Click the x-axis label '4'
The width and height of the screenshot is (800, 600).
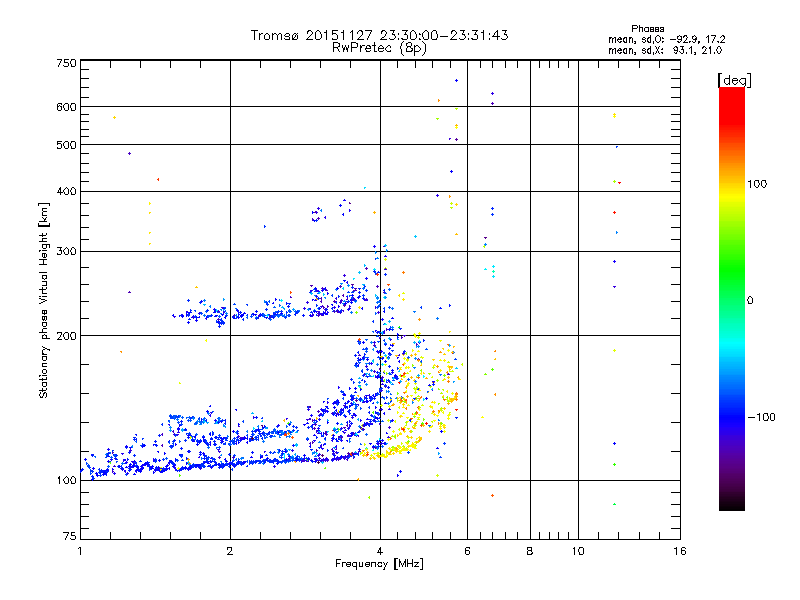point(380,551)
